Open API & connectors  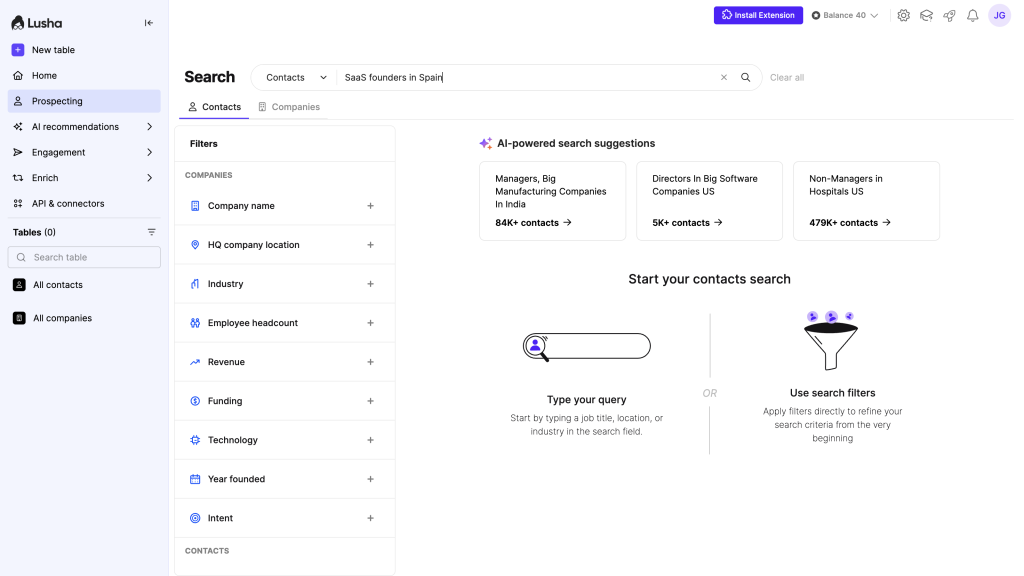[68, 204]
